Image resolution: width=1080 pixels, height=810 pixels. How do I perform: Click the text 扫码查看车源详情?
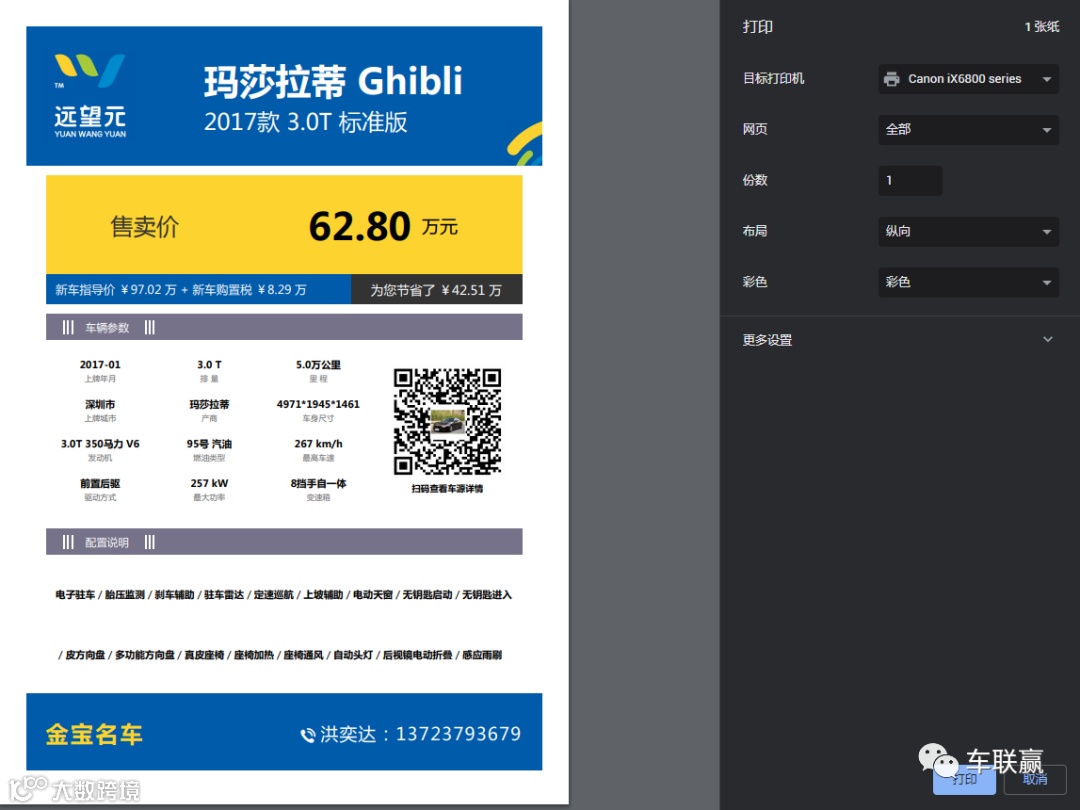click(447, 488)
